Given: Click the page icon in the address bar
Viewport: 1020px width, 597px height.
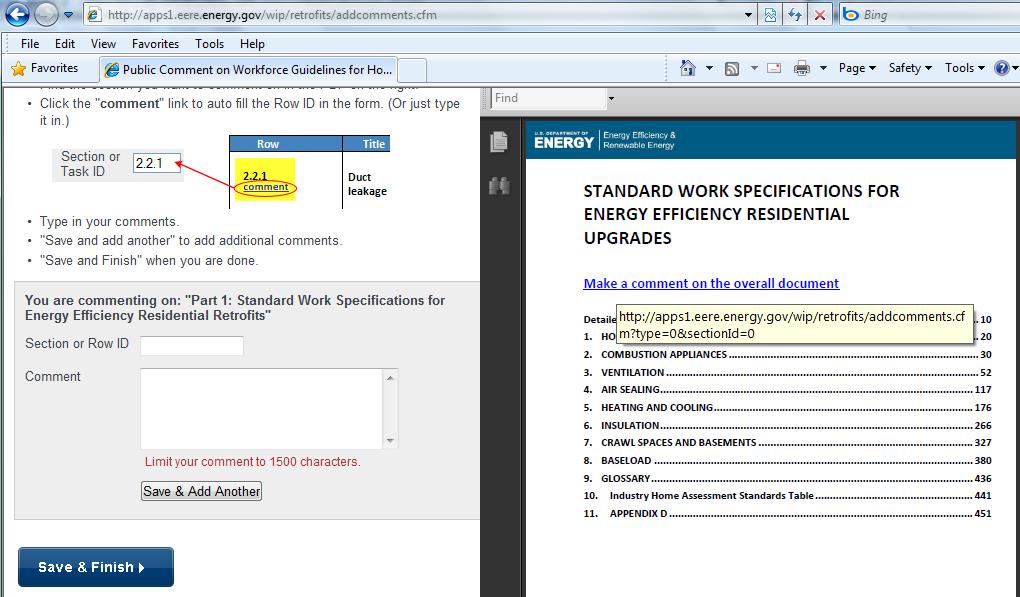Looking at the screenshot, I should pos(94,14).
